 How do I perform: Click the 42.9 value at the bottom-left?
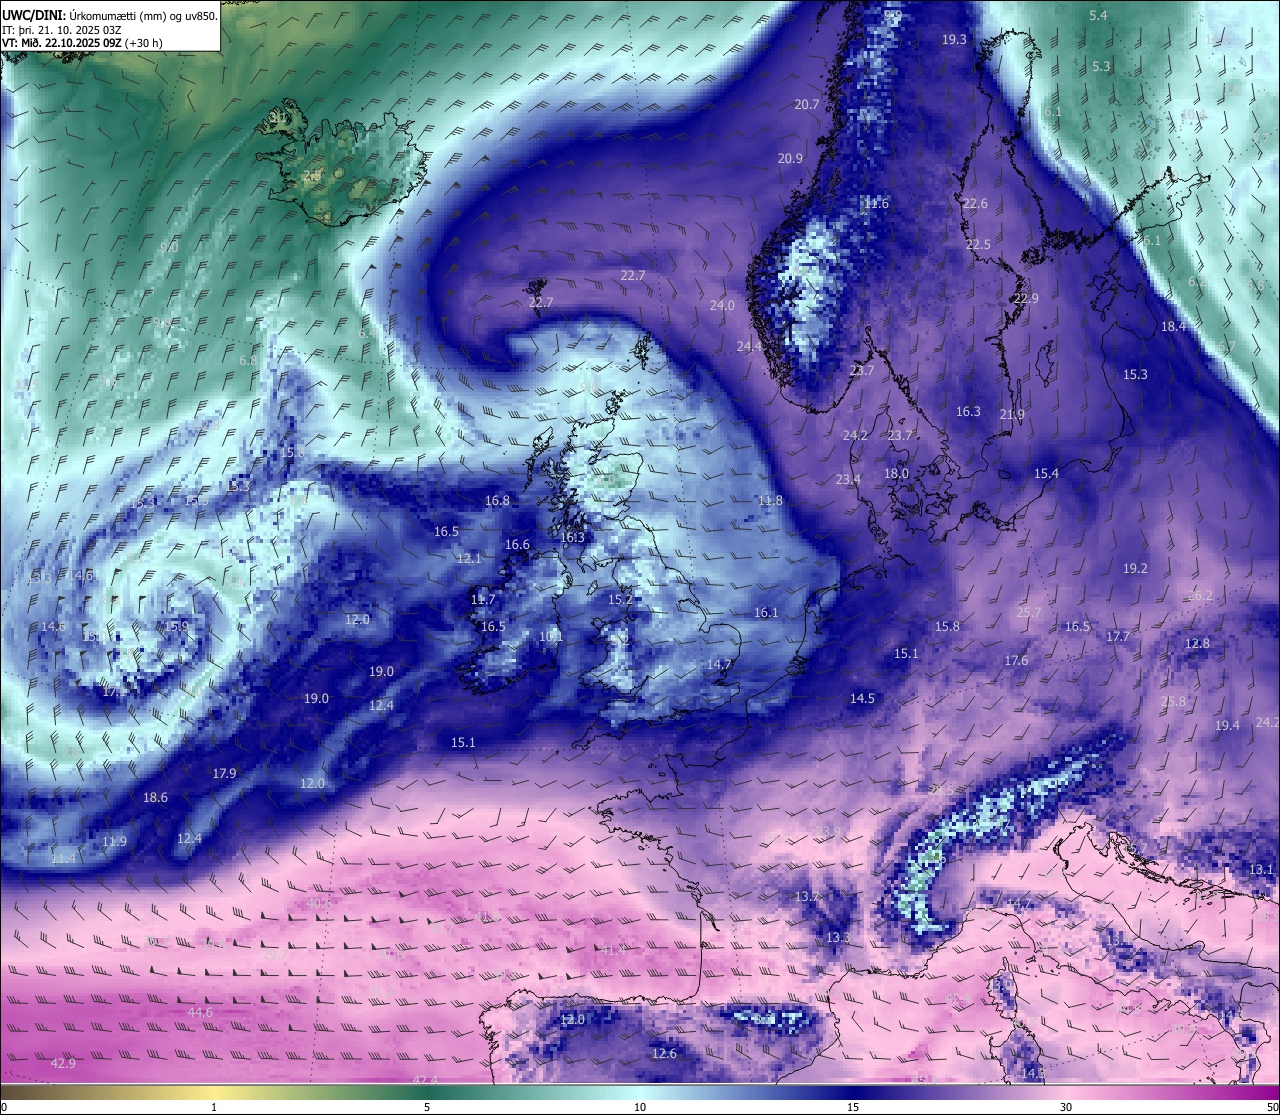coord(63,1063)
